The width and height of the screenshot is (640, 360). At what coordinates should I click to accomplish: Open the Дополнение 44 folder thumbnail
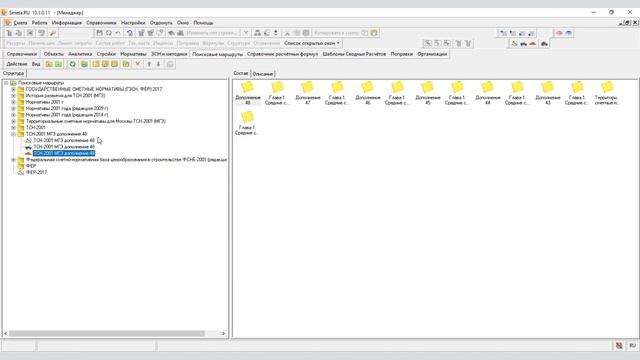(487, 93)
